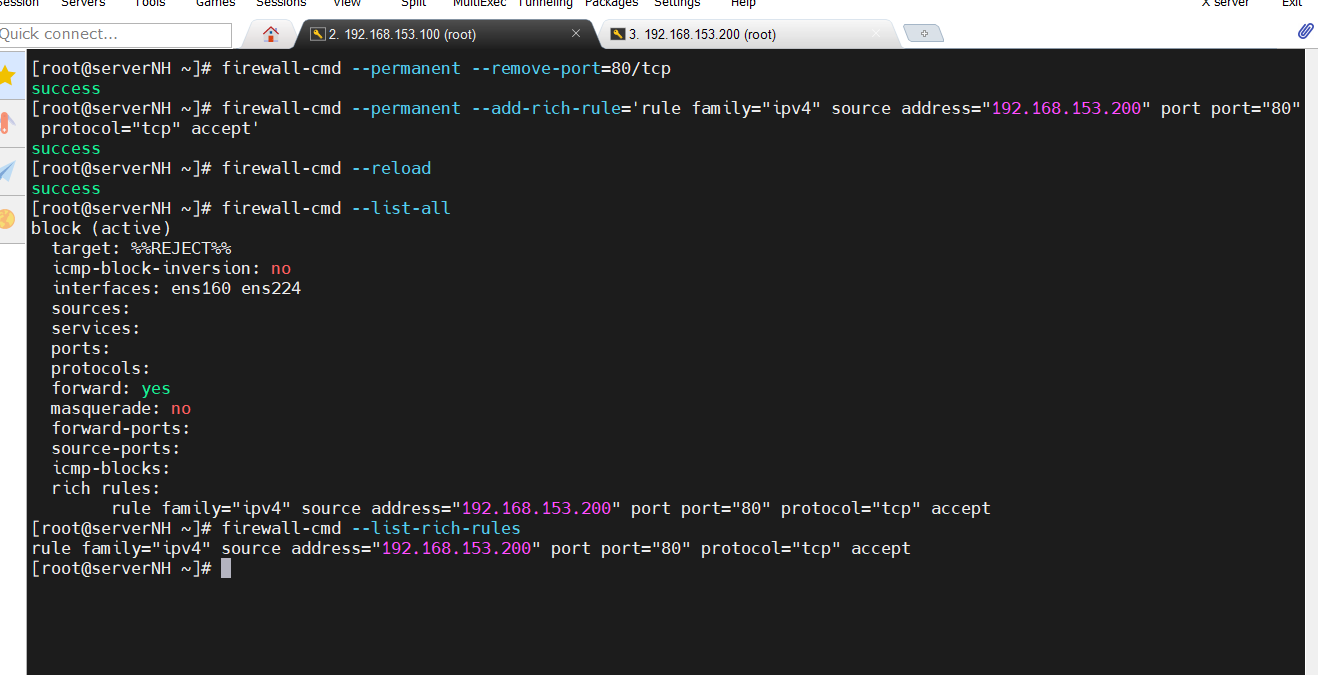This screenshot has height=675, width=1318.
Task: Open the Macros paper-plane sidebar tab
Action: (x=8, y=171)
